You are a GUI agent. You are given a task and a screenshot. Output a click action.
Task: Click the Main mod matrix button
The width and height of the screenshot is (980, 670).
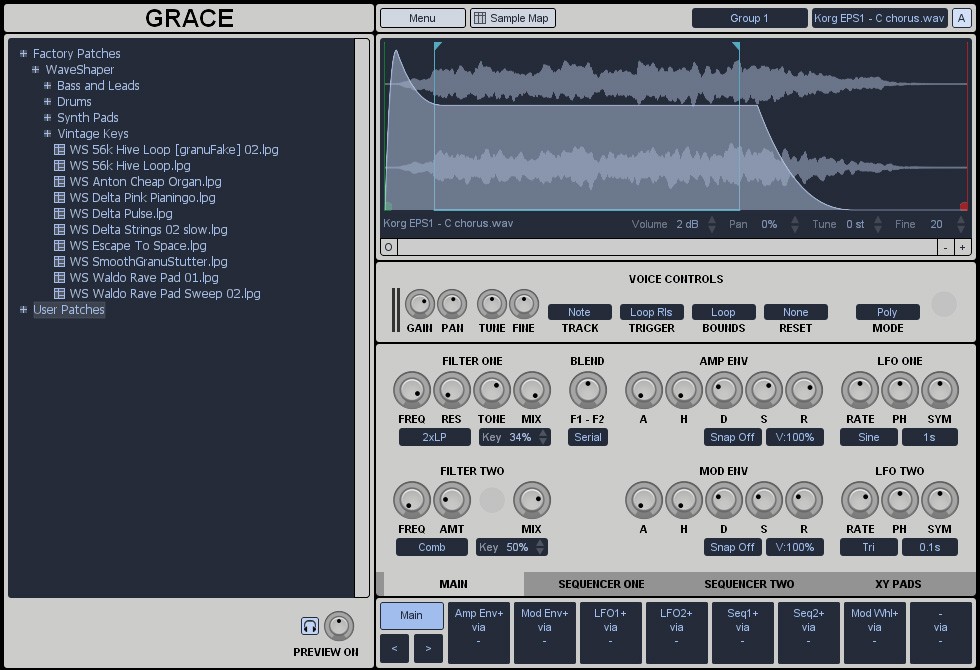tap(411, 615)
